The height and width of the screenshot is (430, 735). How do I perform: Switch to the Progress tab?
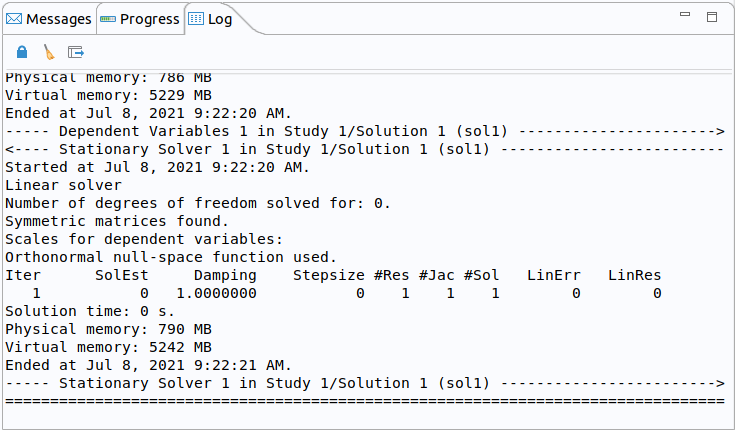pos(140,19)
